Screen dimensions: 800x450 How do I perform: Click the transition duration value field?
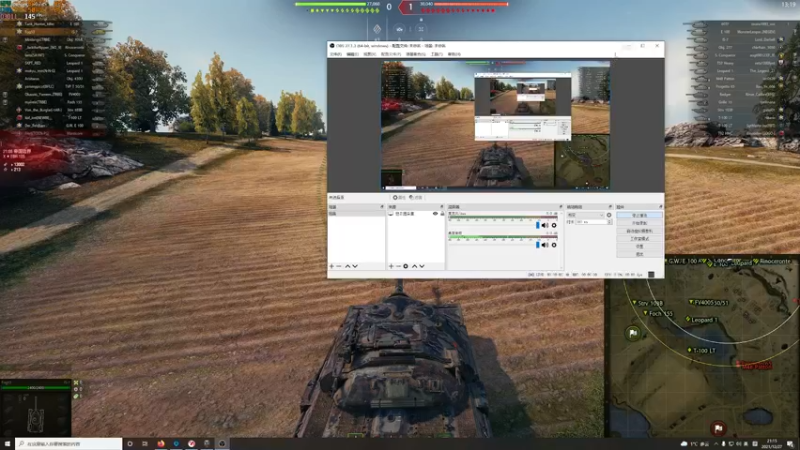coord(591,222)
